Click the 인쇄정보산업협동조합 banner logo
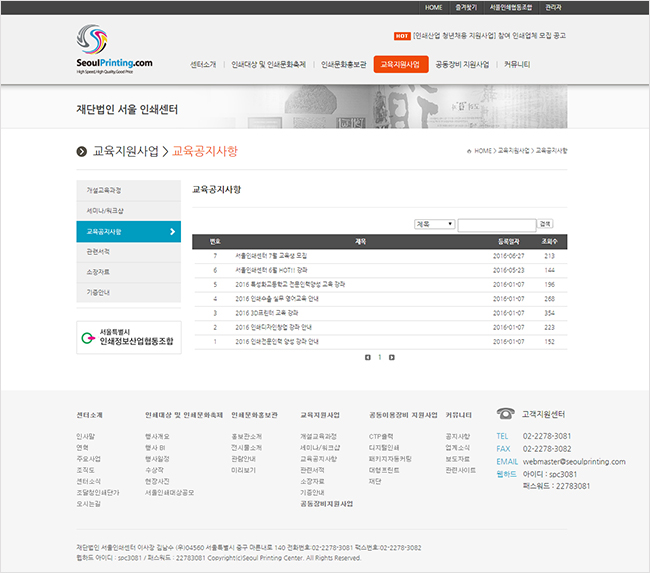 128,337
